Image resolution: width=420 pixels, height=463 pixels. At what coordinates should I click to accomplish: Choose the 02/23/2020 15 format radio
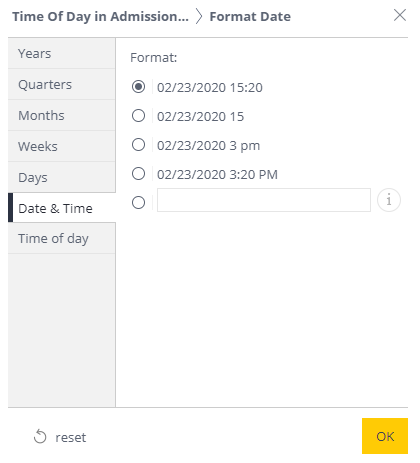pos(138,116)
